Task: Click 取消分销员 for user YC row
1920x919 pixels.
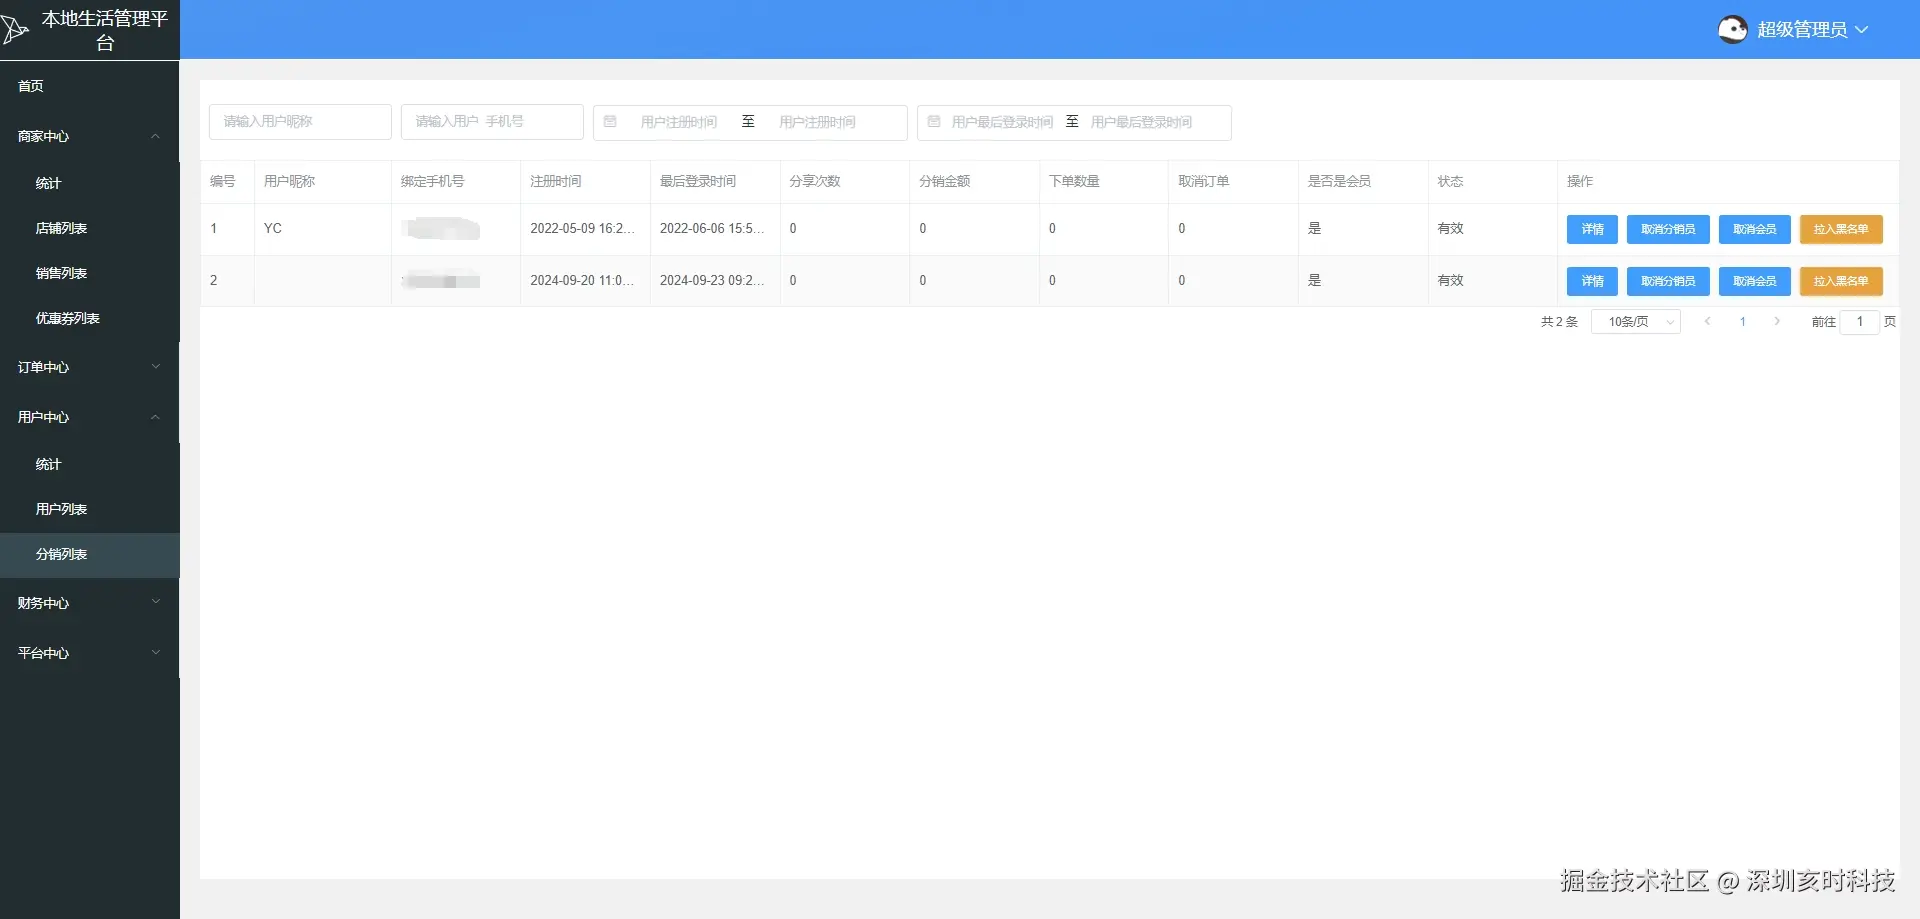Action: (1668, 229)
